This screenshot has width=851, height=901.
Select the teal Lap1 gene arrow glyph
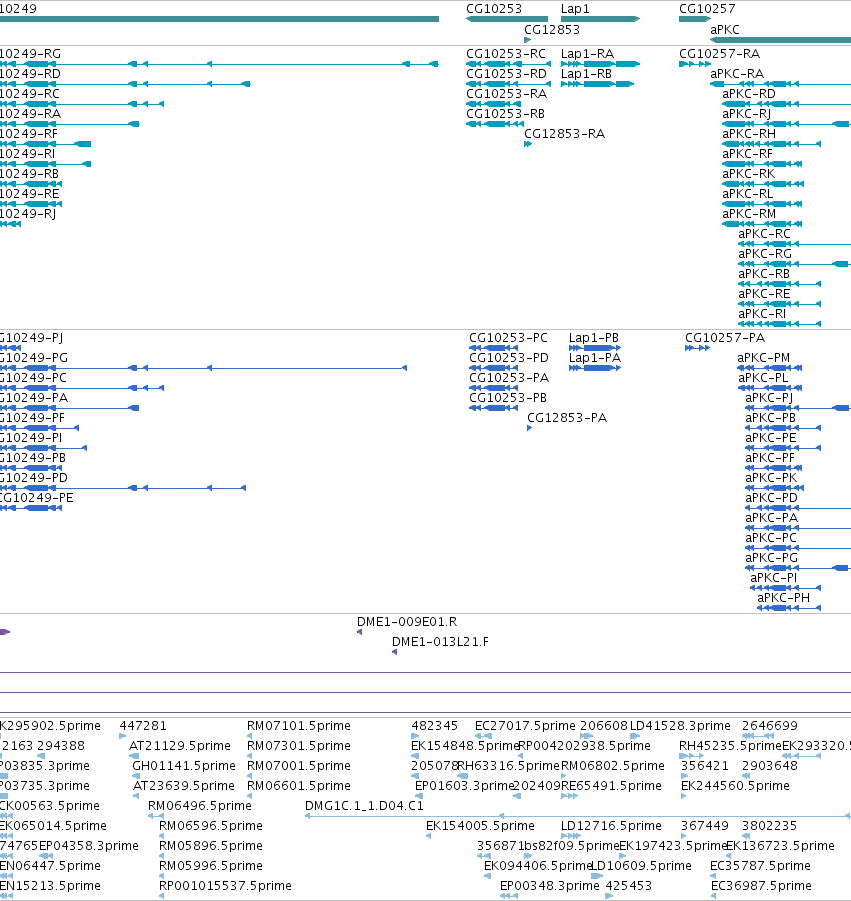pos(600,19)
